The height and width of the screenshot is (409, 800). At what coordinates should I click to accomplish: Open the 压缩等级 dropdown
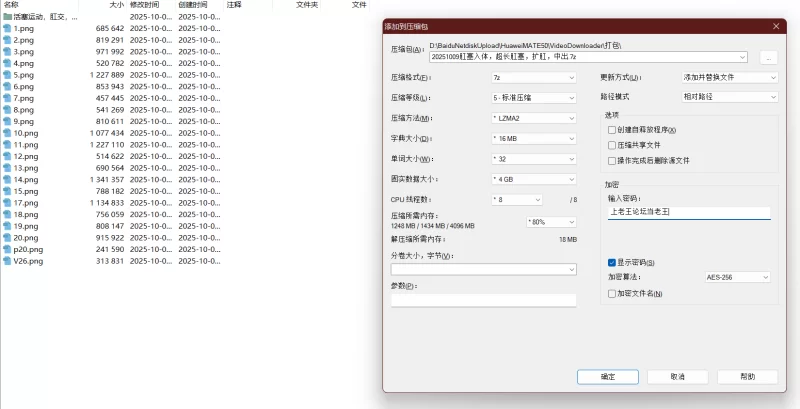534,97
